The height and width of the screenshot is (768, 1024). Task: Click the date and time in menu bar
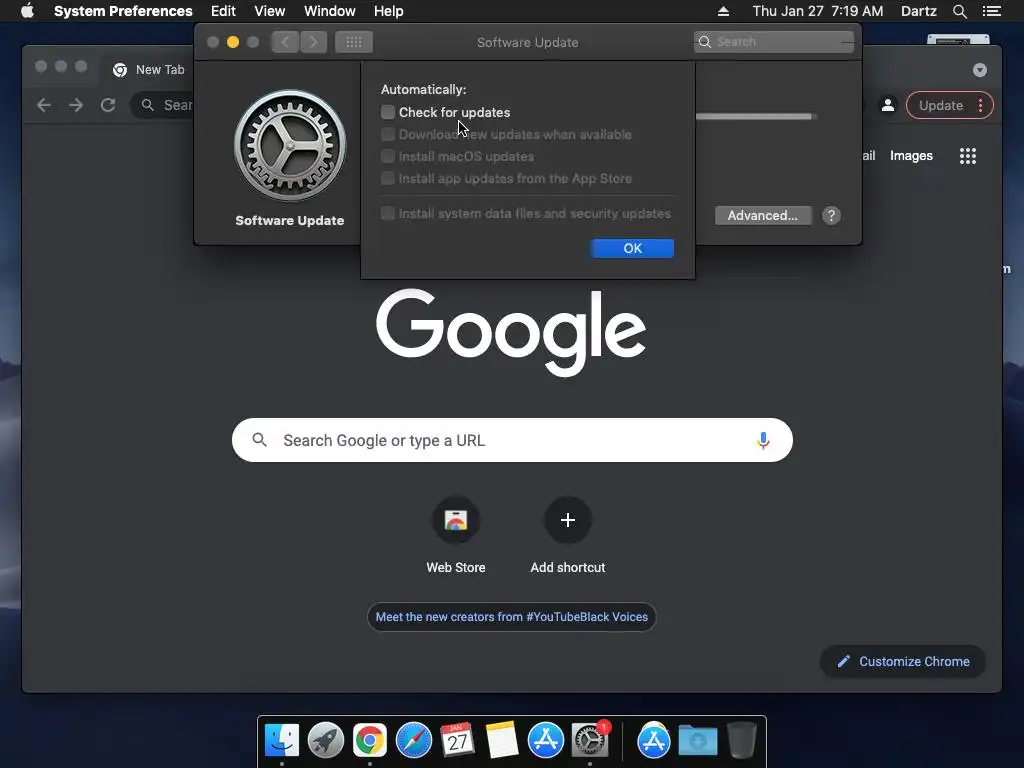tap(818, 11)
